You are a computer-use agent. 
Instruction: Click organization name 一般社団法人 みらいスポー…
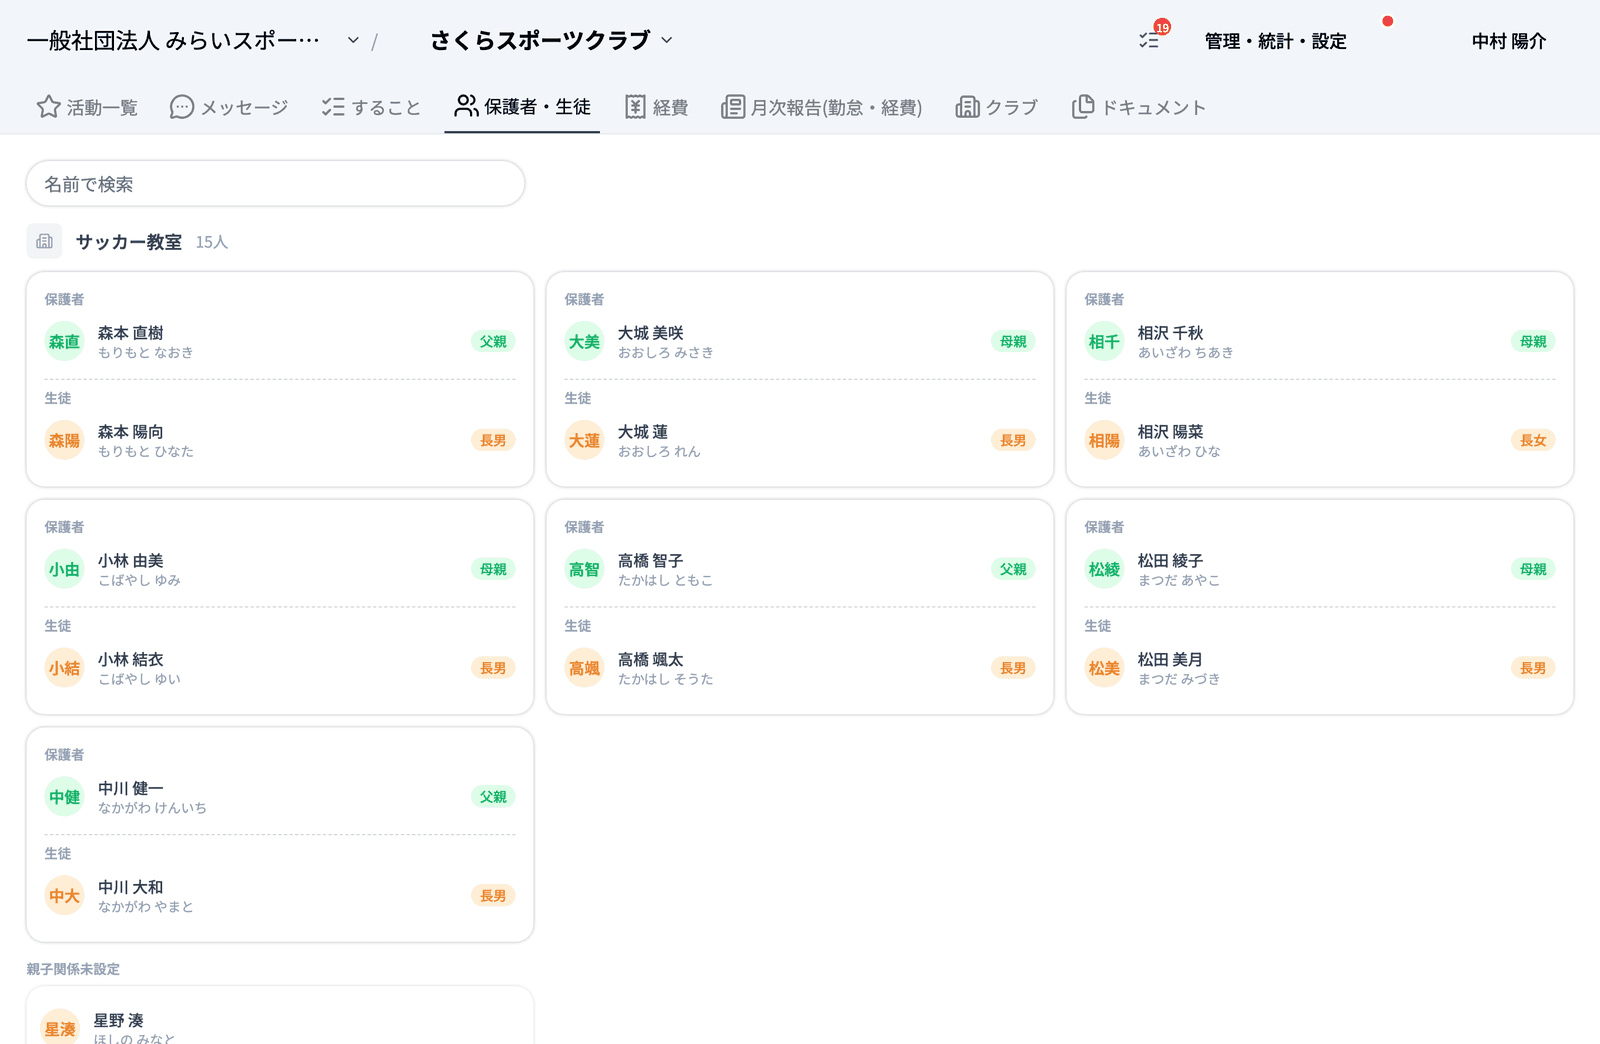(173, 41)
